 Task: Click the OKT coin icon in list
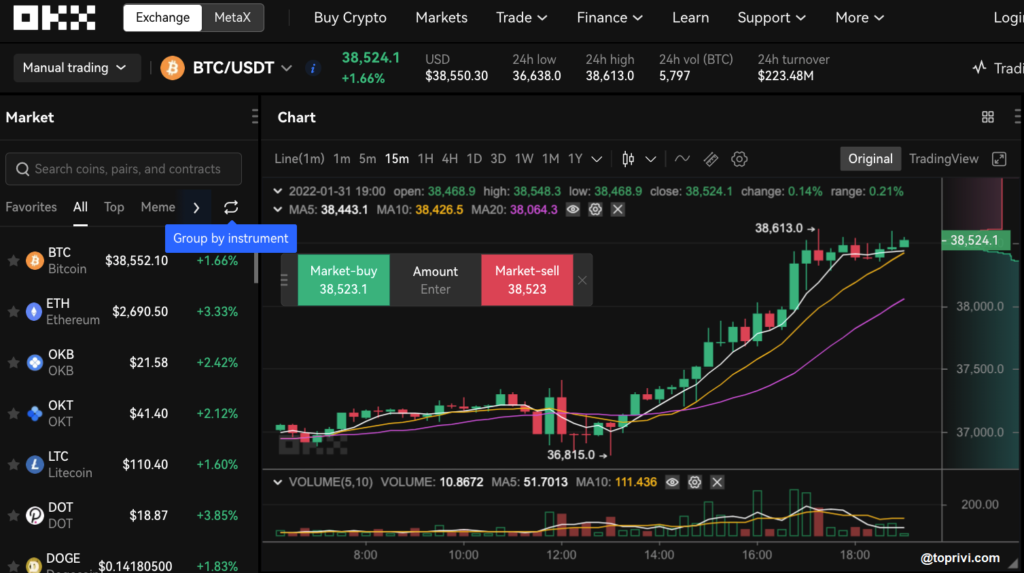[34, 414]
